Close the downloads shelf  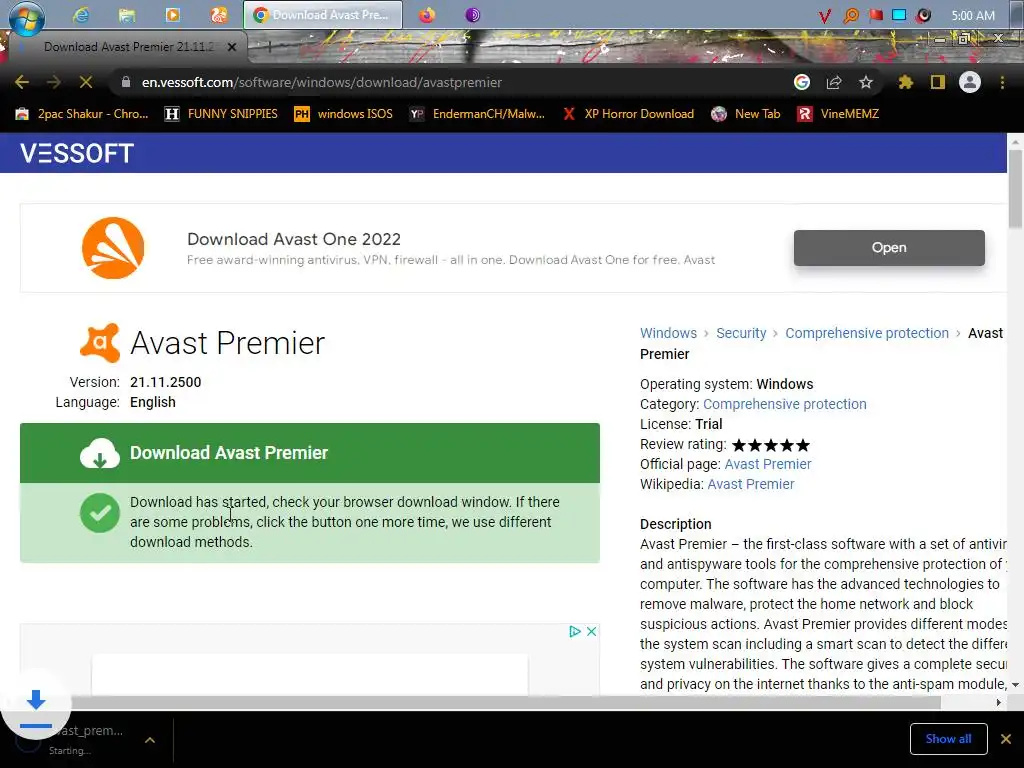click(1006, 739)
